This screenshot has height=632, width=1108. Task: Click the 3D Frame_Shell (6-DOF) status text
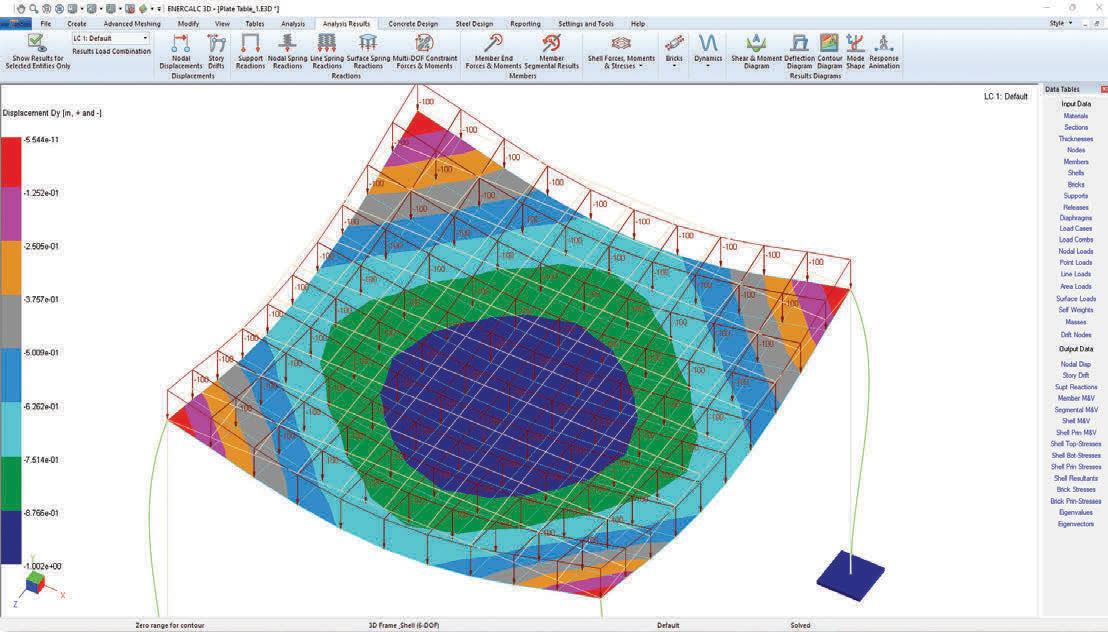click(x=403, y=625)
